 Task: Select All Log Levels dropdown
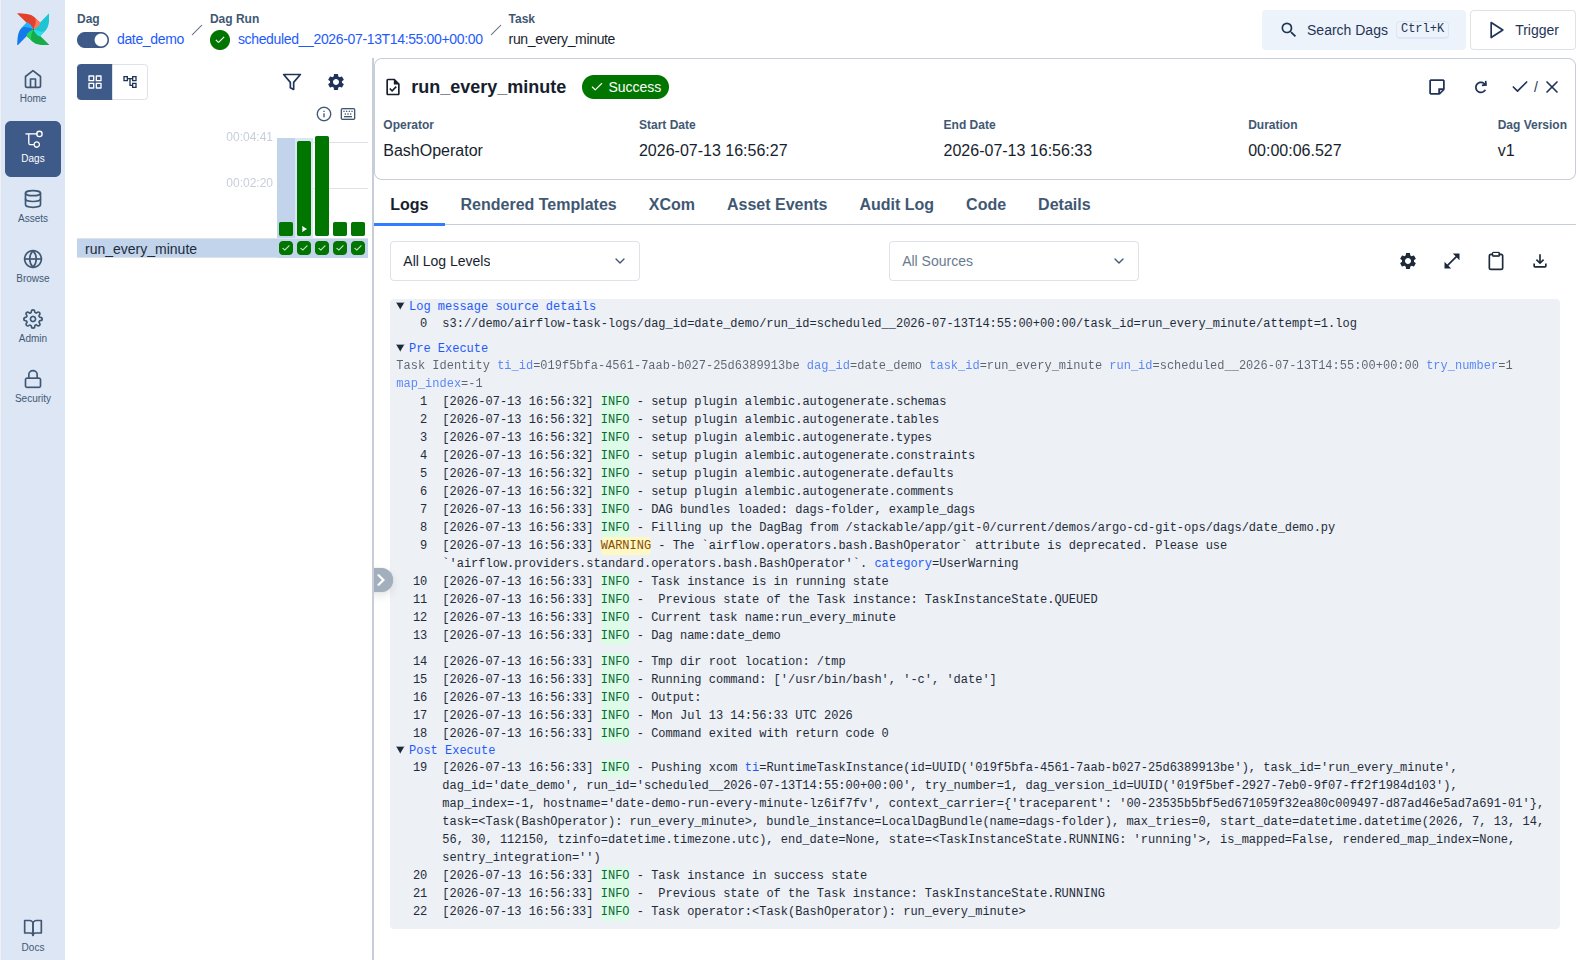(515, 261)
